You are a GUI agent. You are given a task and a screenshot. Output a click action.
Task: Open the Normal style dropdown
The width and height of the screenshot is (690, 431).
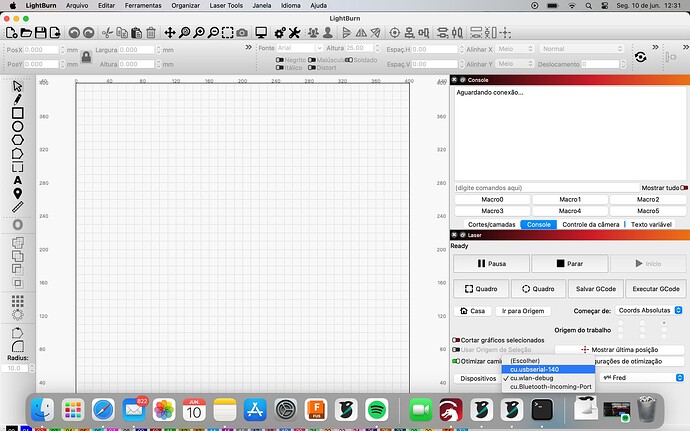pos(582,49)
